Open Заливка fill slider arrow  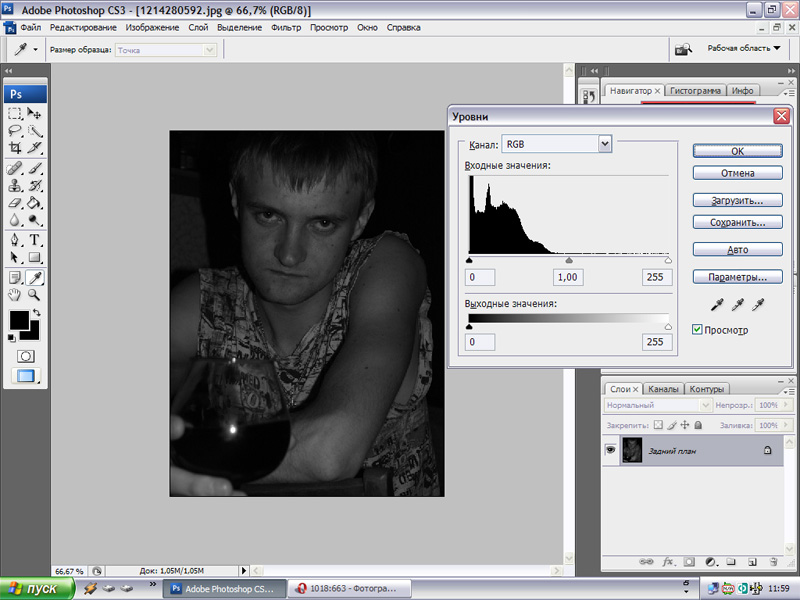point(786,424)
